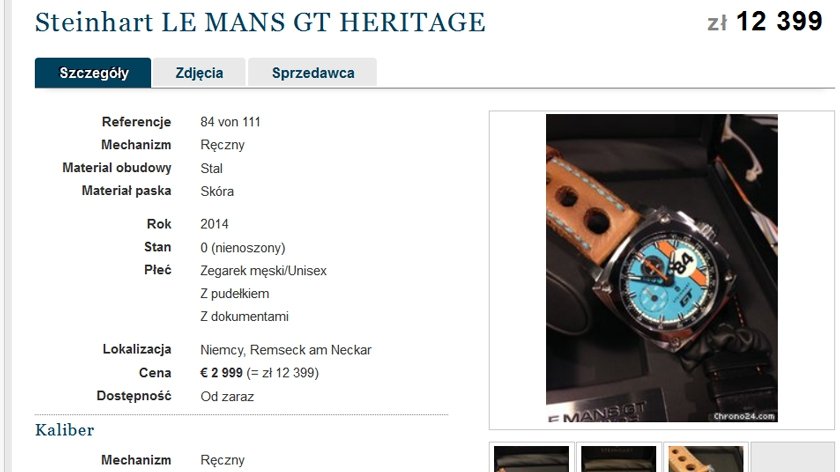Viewport: 840px width, 472px height.
Task: Click the Steinhart LE MANS GT HERITAGE title
Action: click(260, 23)
